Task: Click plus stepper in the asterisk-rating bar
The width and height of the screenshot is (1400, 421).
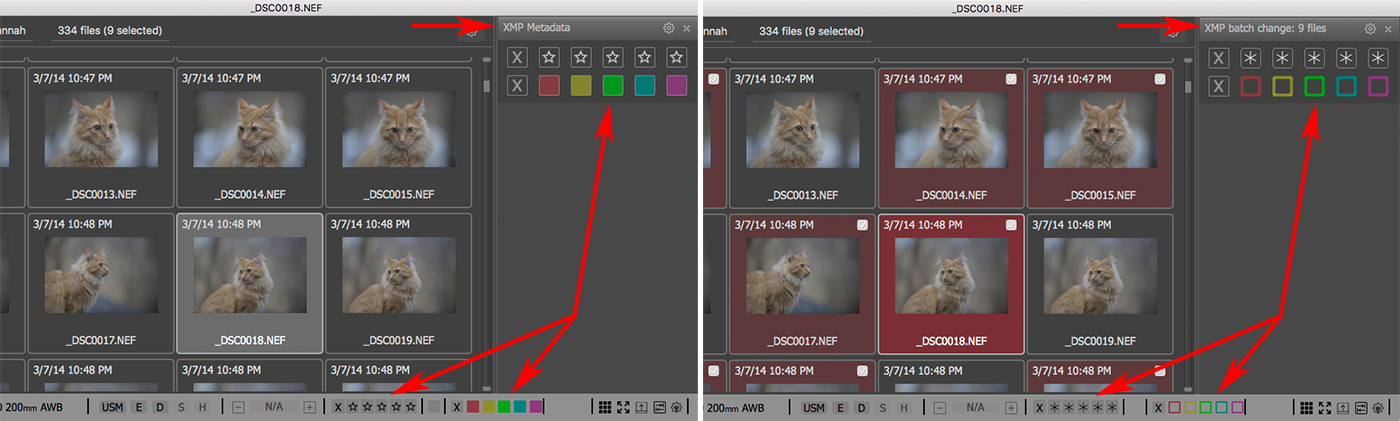Action: point(1011,407)
